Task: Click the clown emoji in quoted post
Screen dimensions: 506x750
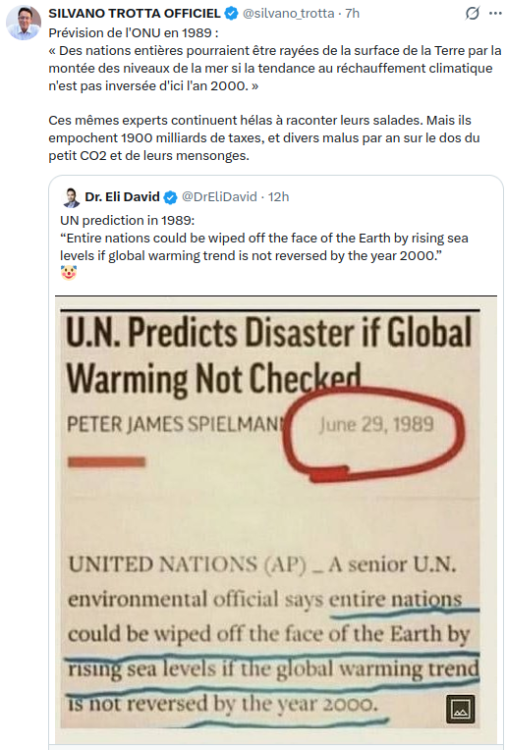Action: click(x=69, y=273)
